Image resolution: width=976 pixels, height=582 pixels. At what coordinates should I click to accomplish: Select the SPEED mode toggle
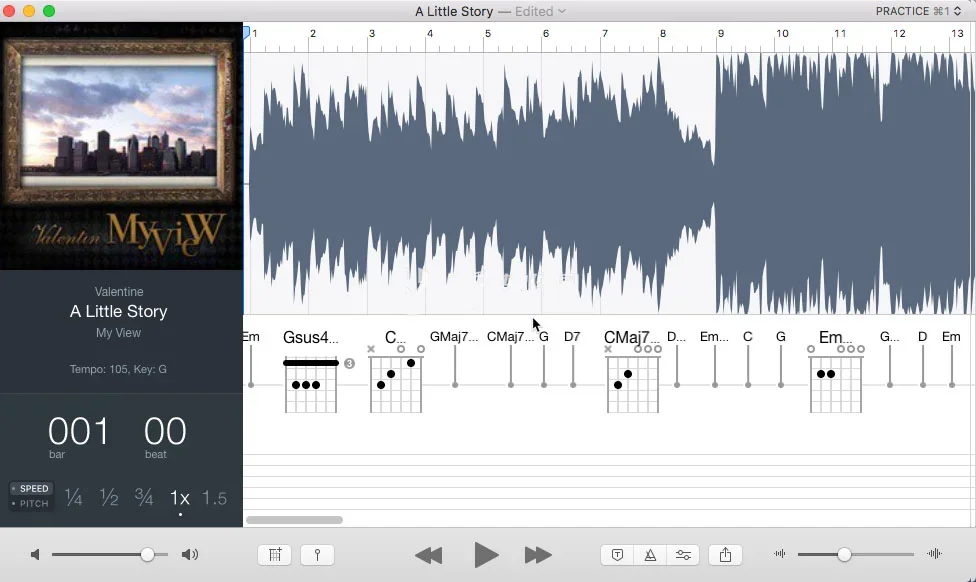(32, 489)
